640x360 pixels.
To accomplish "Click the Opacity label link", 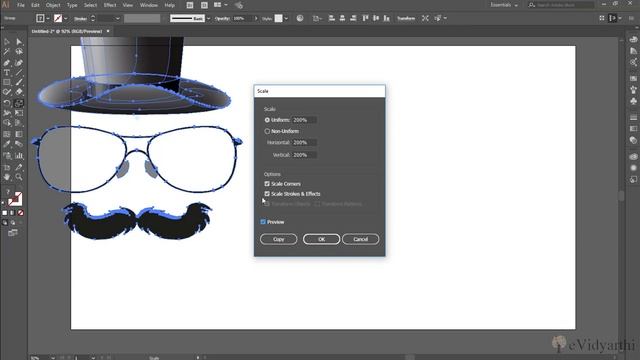I will tap(222, 18).
